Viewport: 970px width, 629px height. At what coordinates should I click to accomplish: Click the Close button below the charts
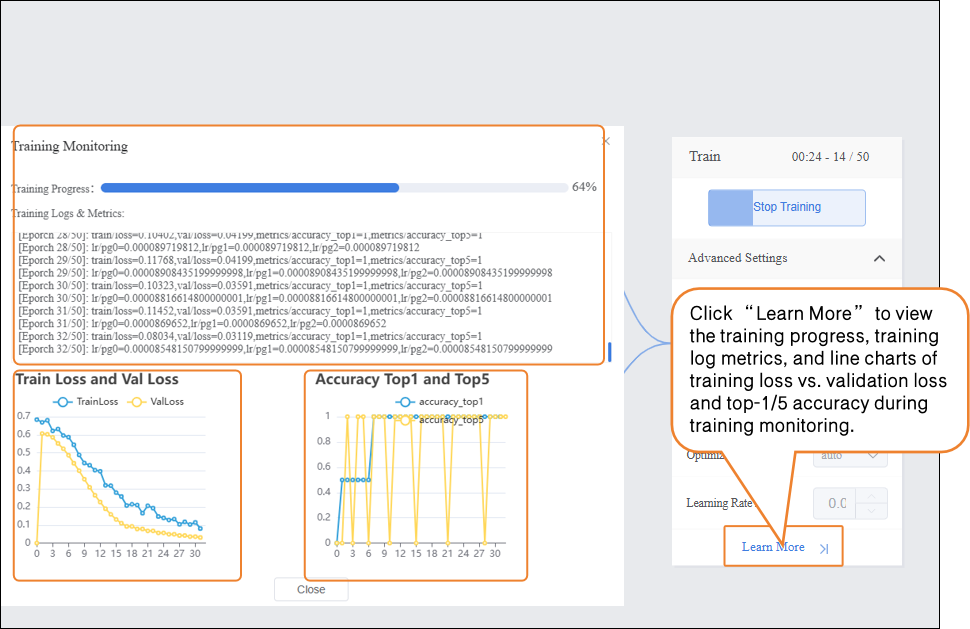click(311, 589)
